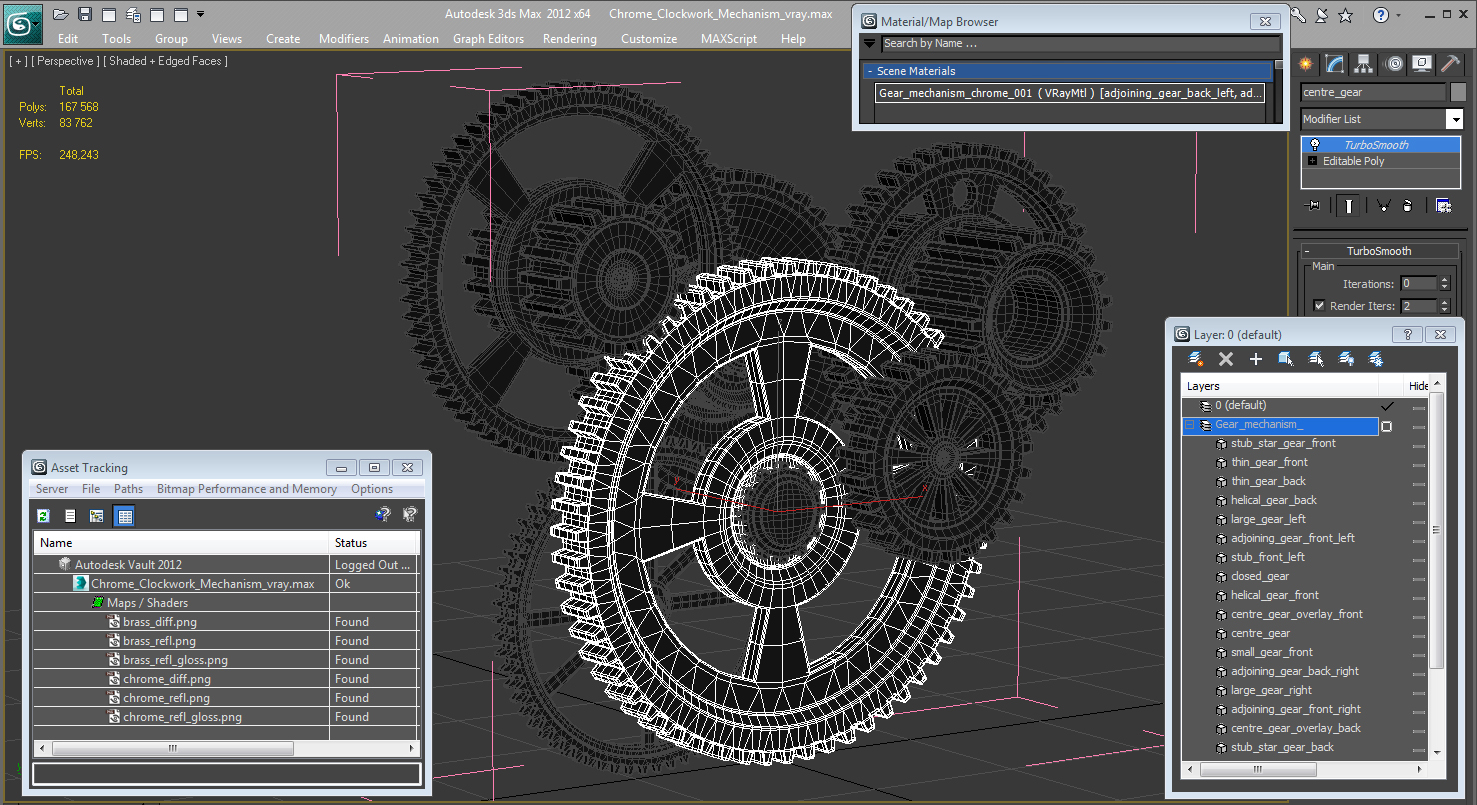The image size is (1477, 805).
Task: Switch Asset Tracking to Table View icon
Action: [x=124, y=516]
